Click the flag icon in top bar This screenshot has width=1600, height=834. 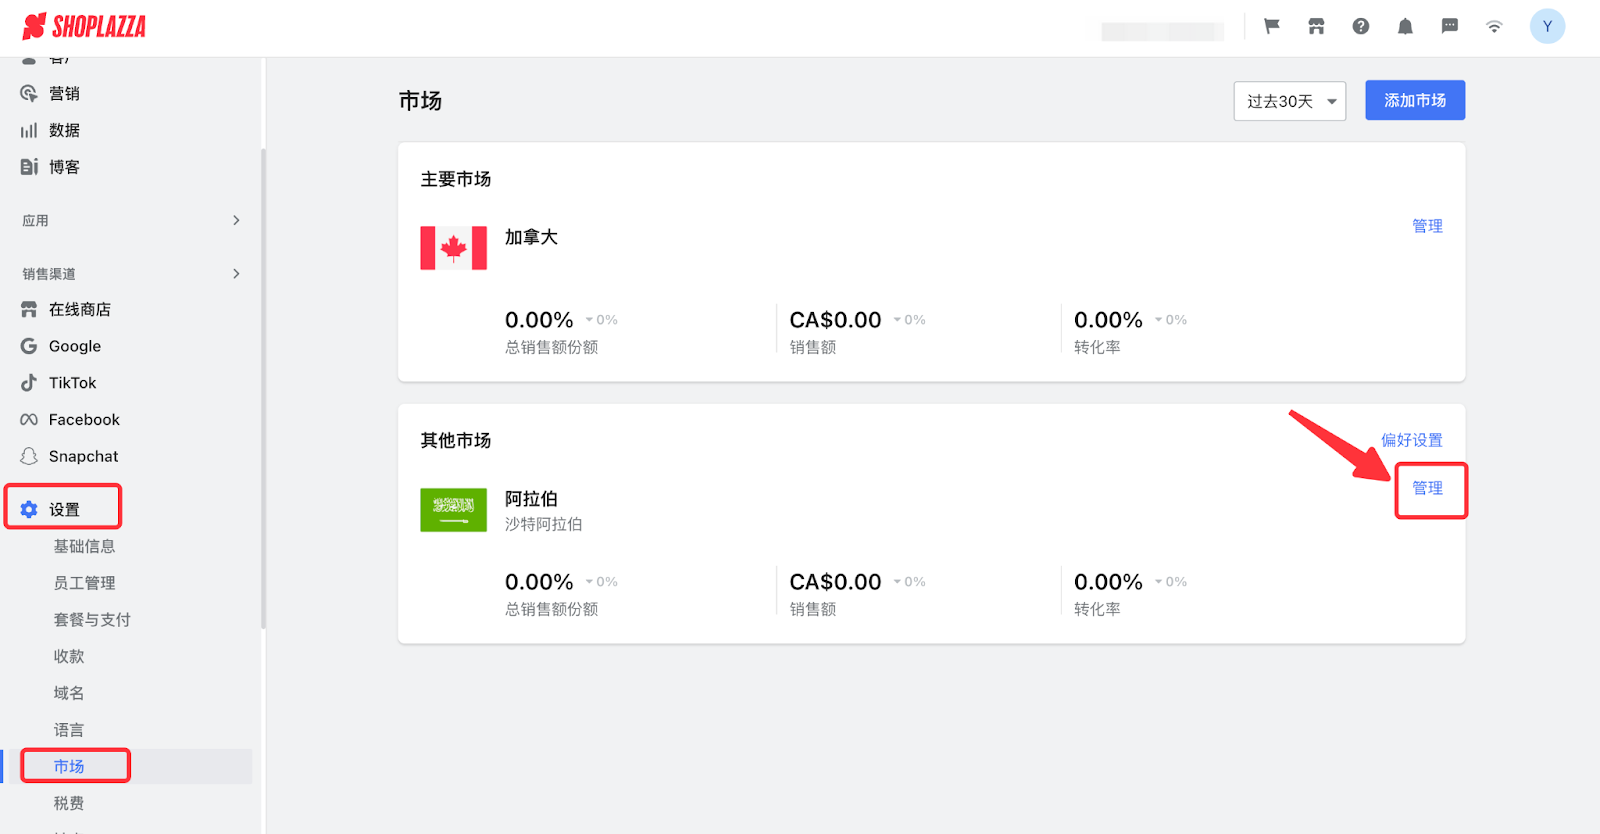[x=1272, y=27]
